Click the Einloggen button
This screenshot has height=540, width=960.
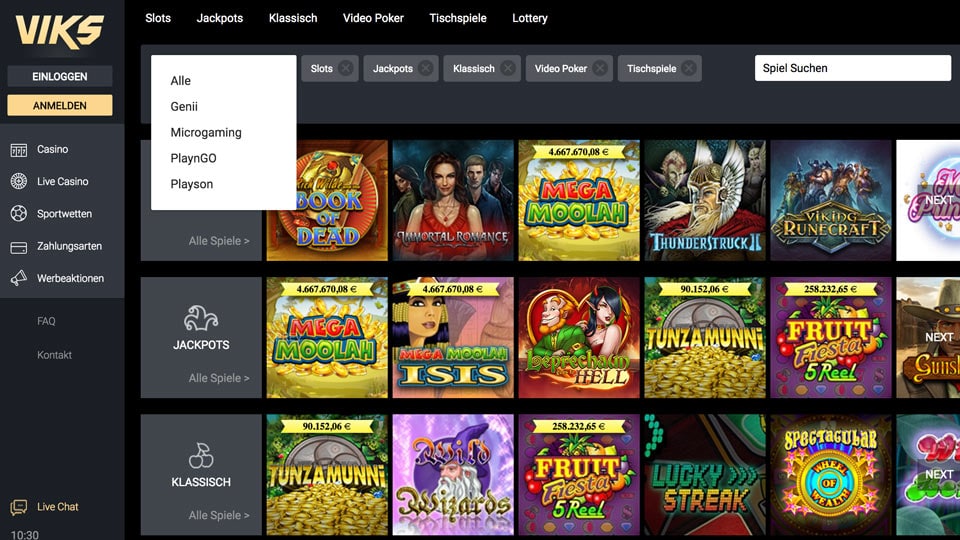[60, 77]
